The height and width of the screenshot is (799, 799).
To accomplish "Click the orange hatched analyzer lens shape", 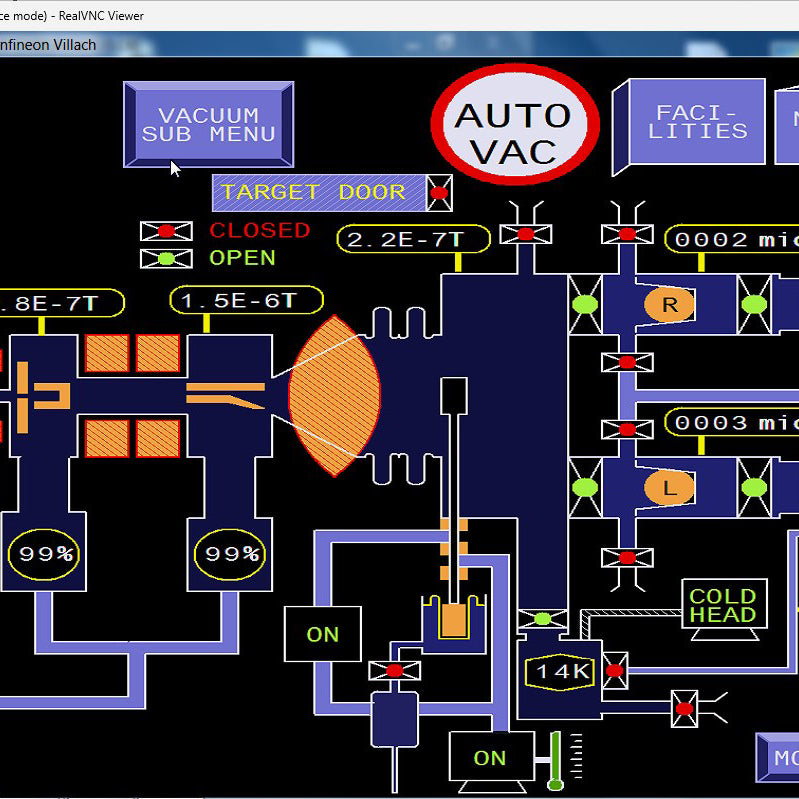I will coord(334,396).
